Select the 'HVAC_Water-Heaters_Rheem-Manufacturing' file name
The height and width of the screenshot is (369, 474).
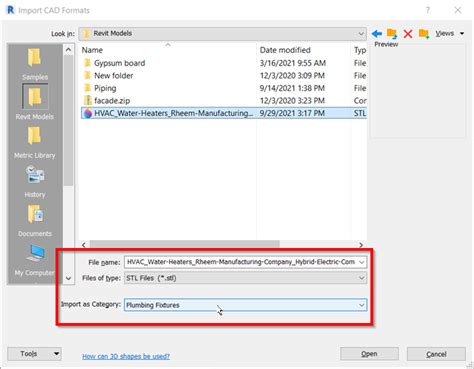[x=173, y=113]
